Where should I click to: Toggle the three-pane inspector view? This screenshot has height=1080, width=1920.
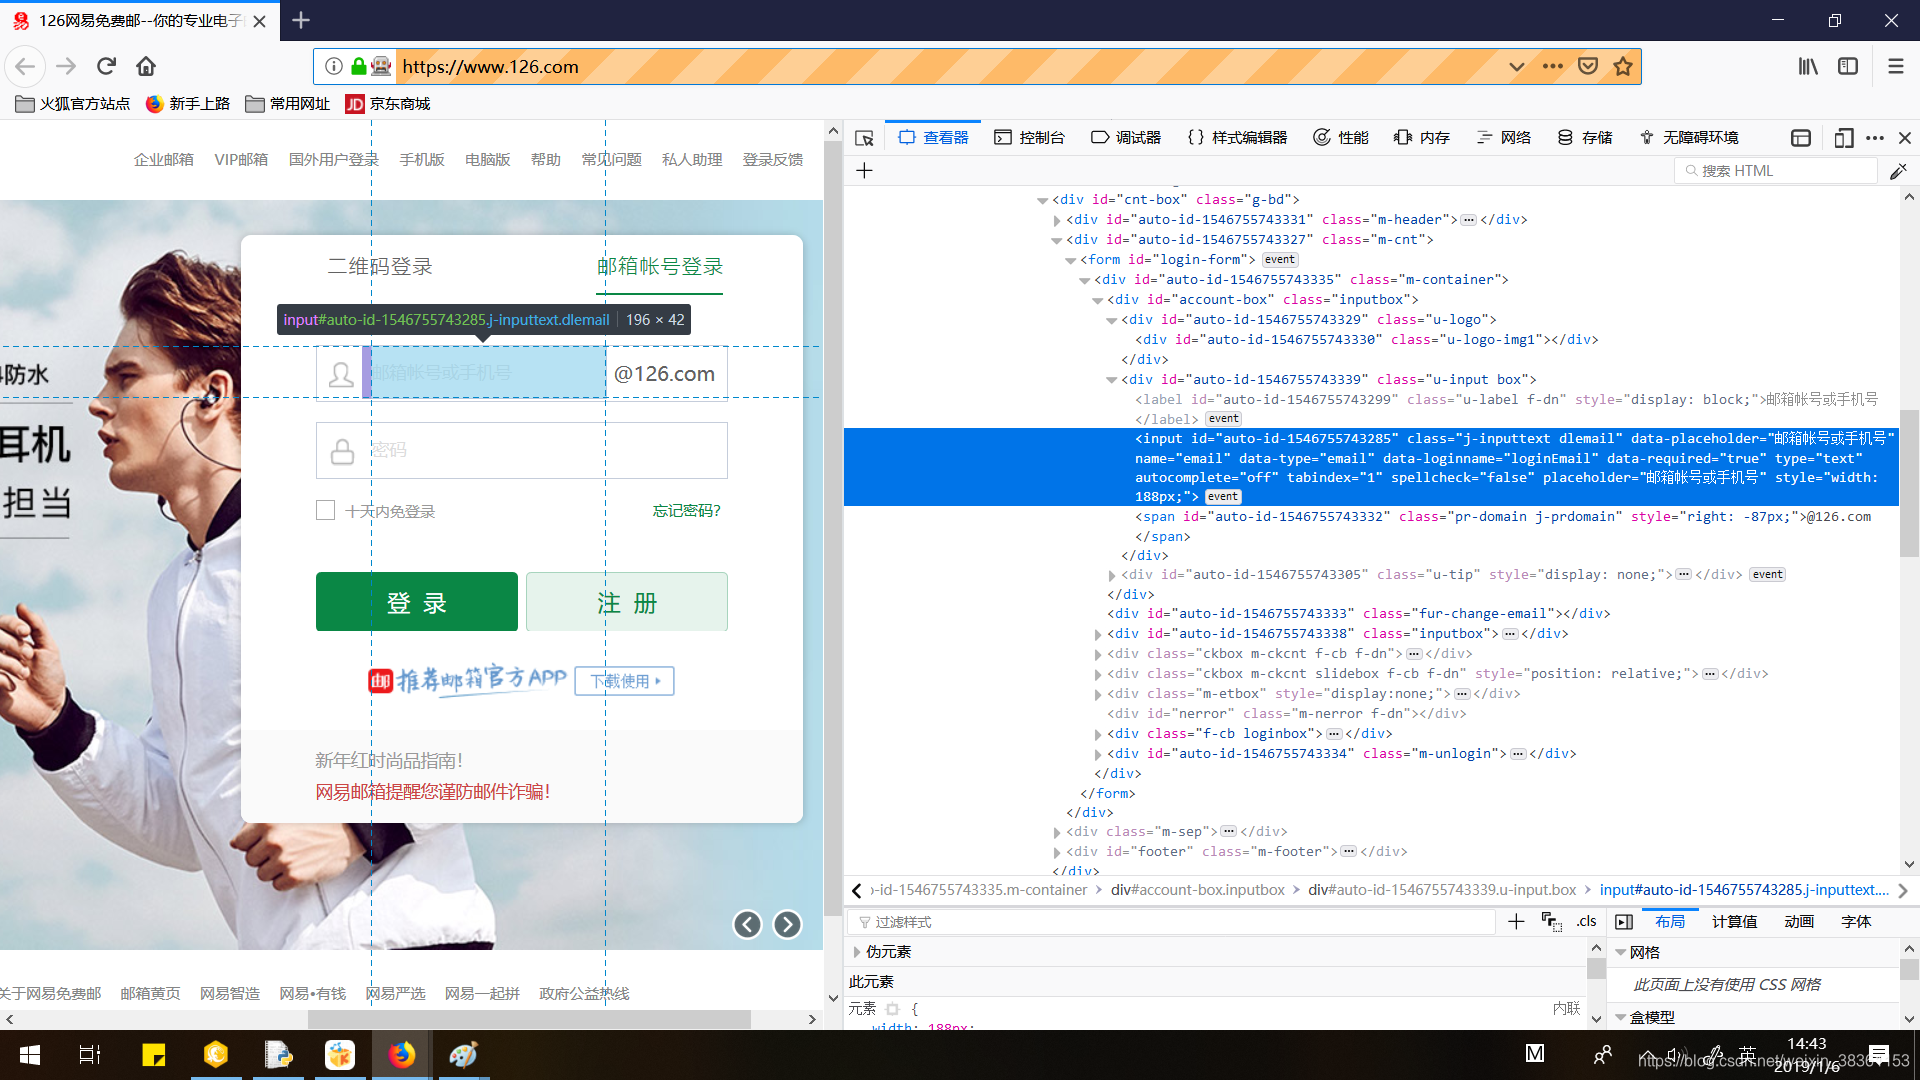1624,922
